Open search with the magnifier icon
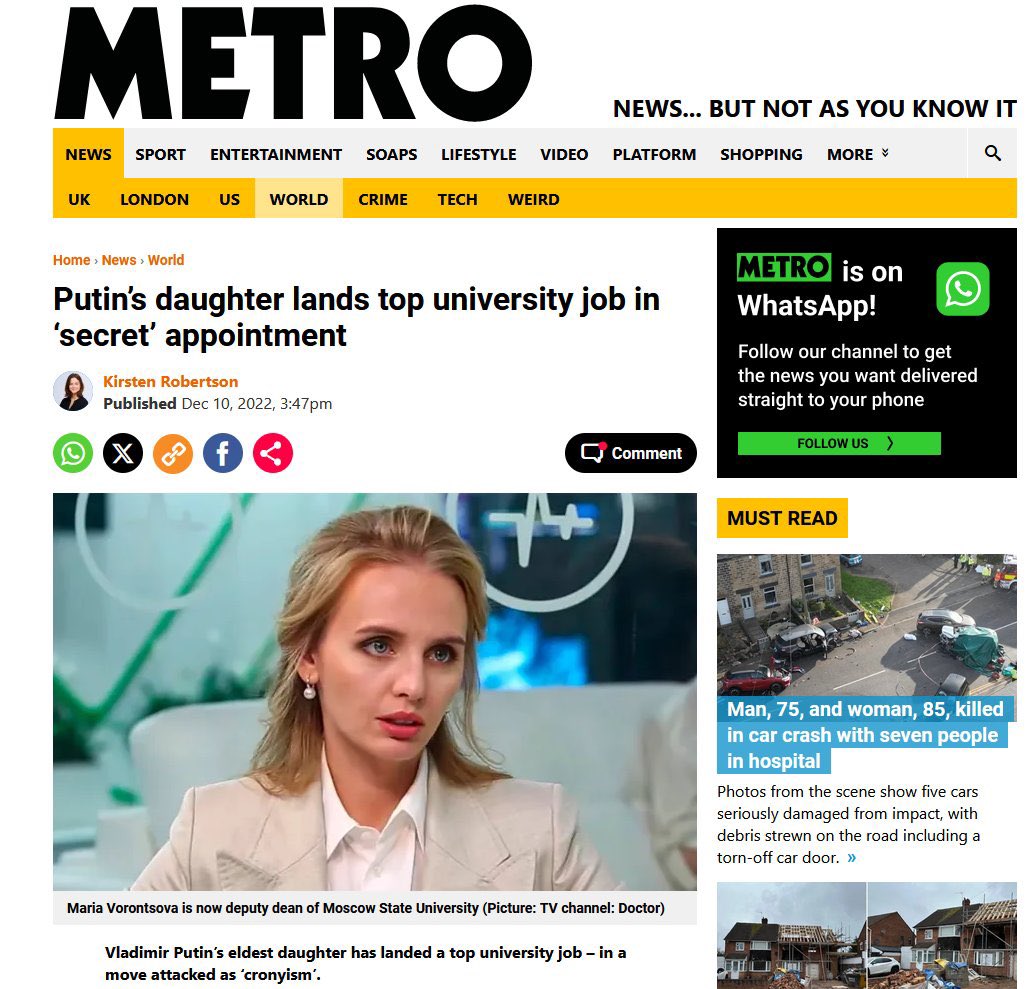Screen dimensions: 1026x989 992,153
